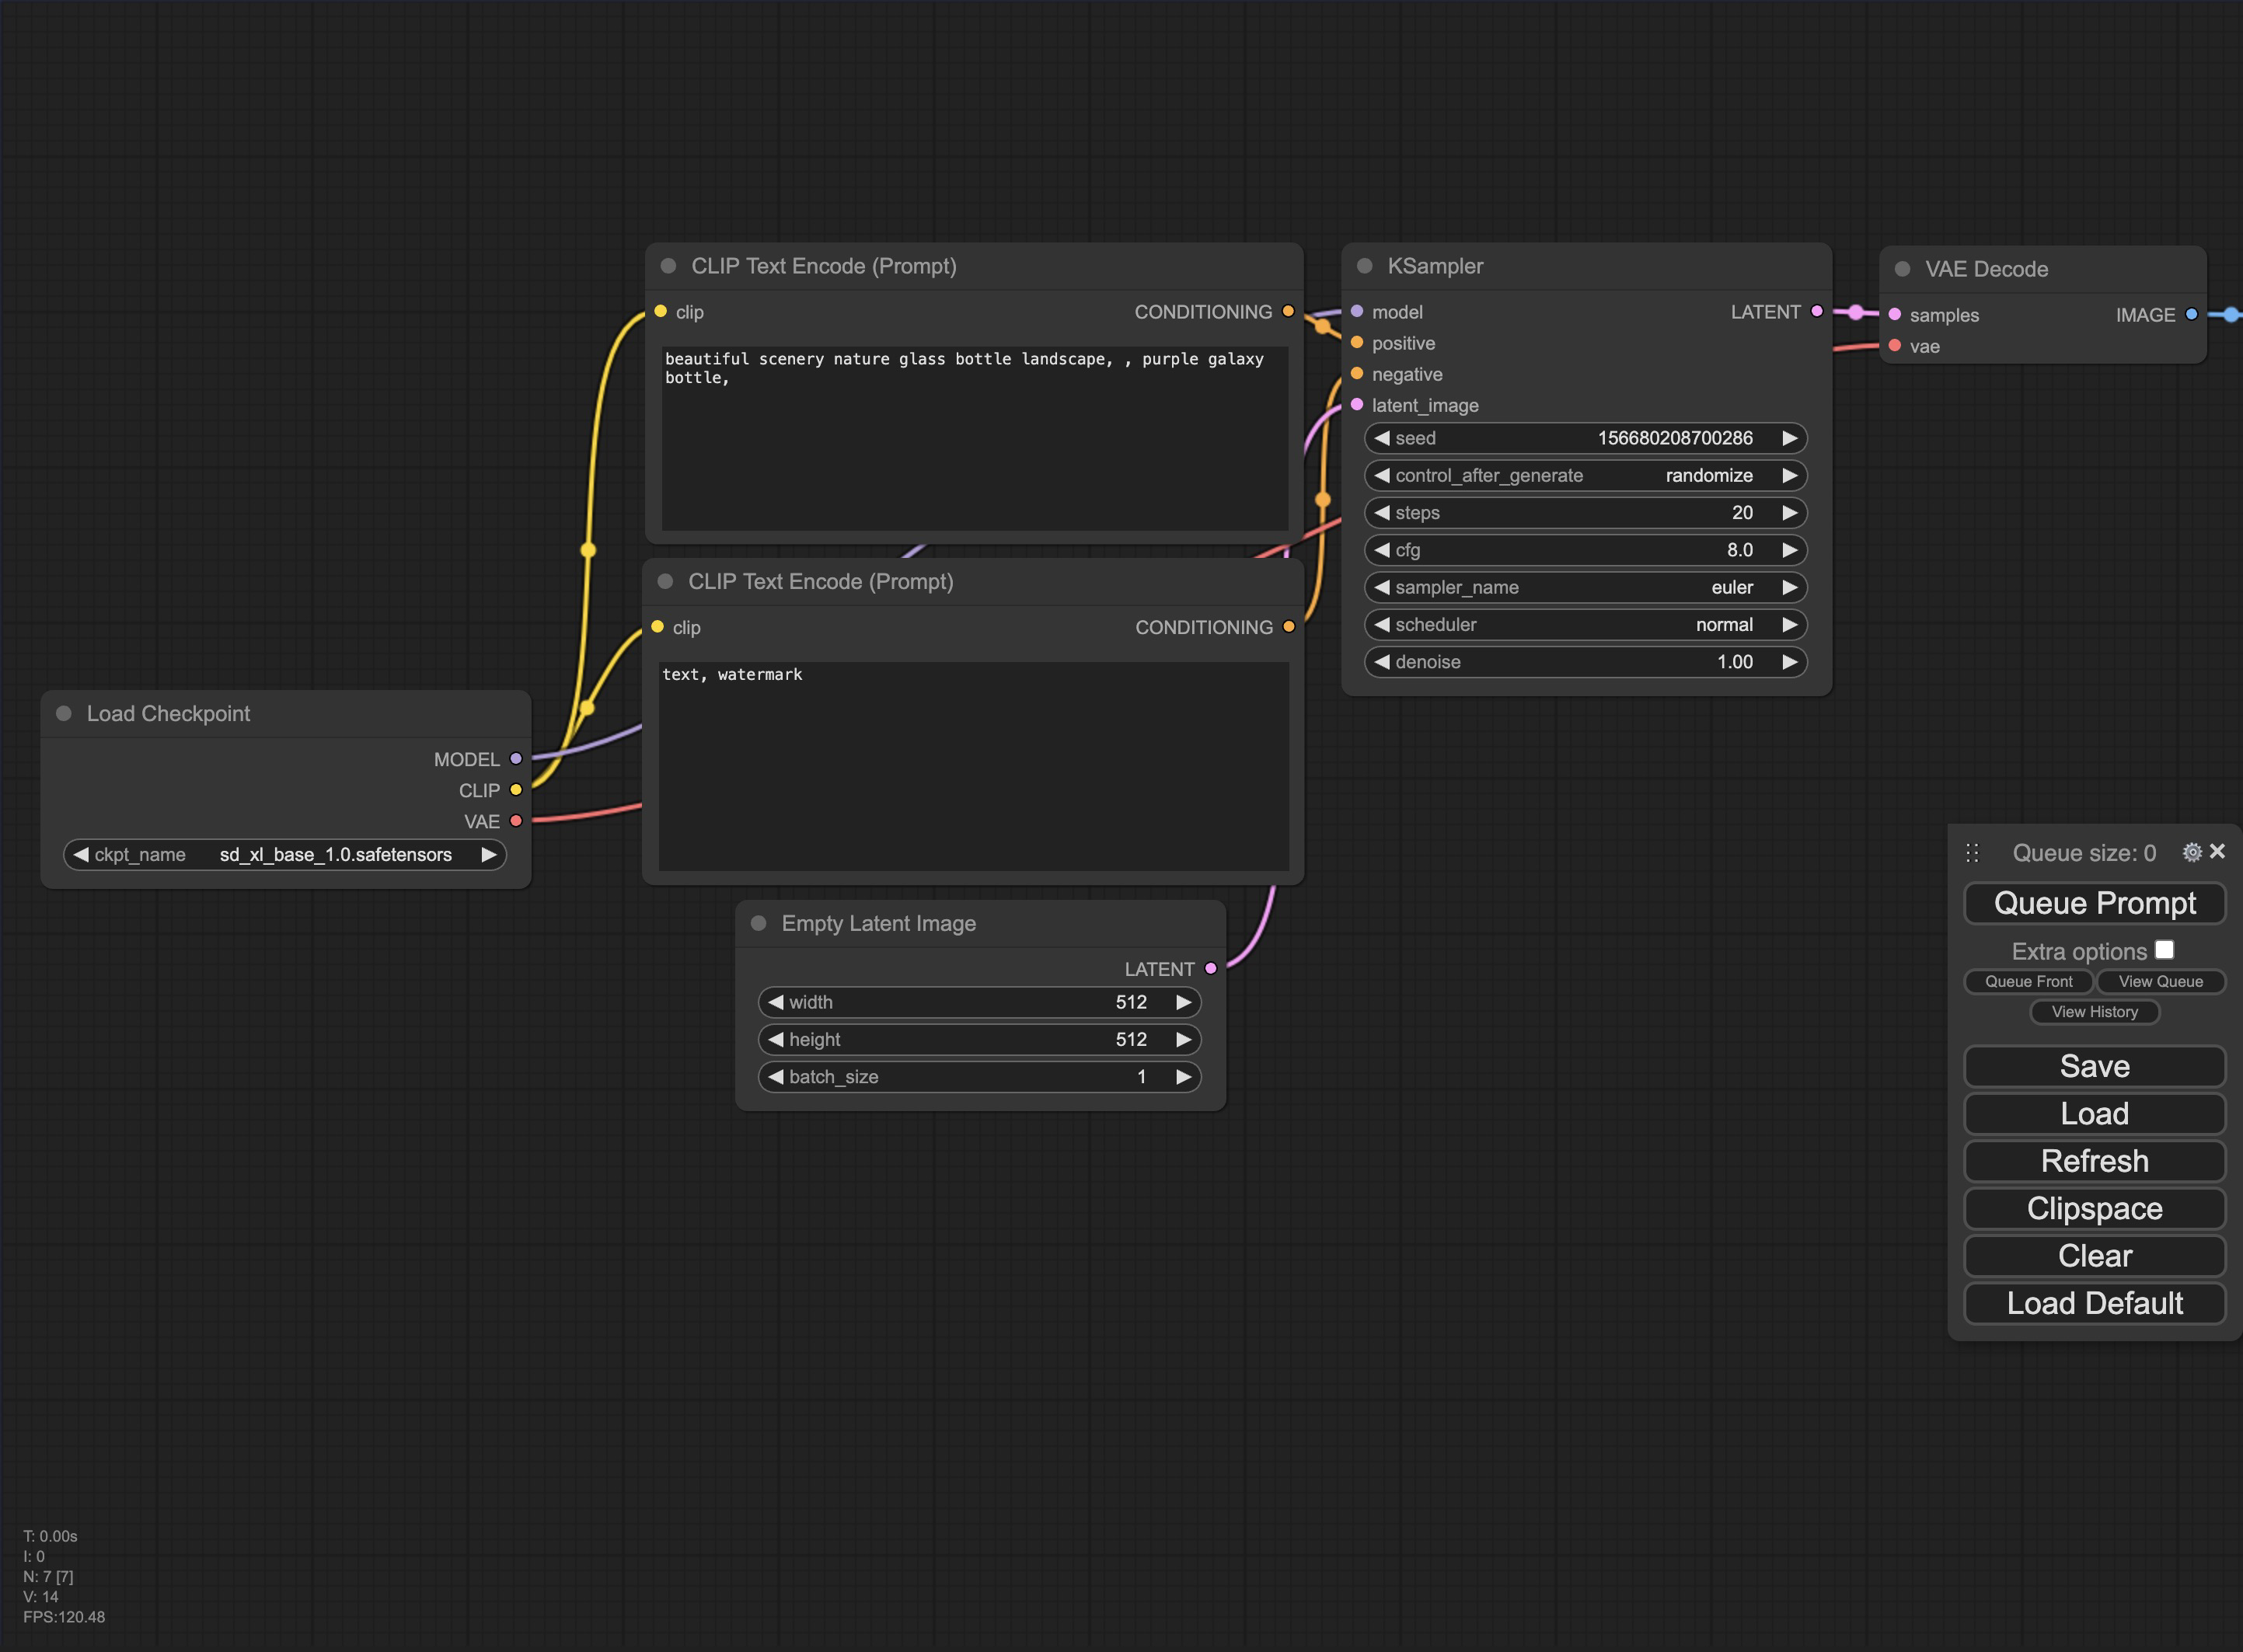The image size is (2243, 1652).
Task: Collapse the Empty Latent Image node dot
Action: [x=759, y=923]
